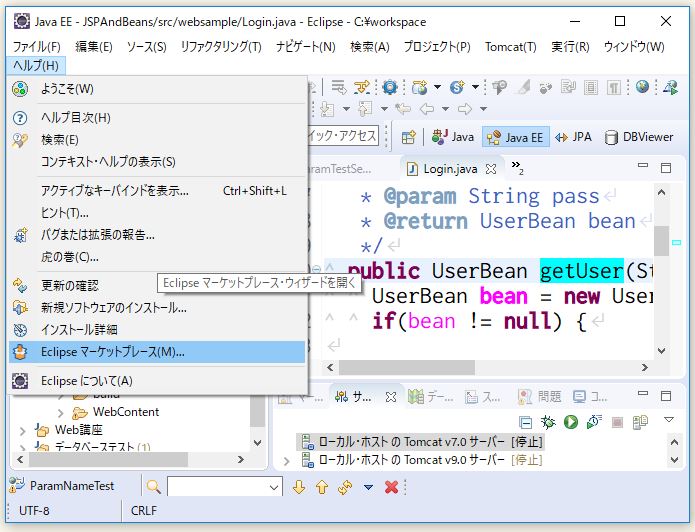This screenshot has height=532, width=695.
Task: Expand the WebContent folder
Action: (61, 413)
